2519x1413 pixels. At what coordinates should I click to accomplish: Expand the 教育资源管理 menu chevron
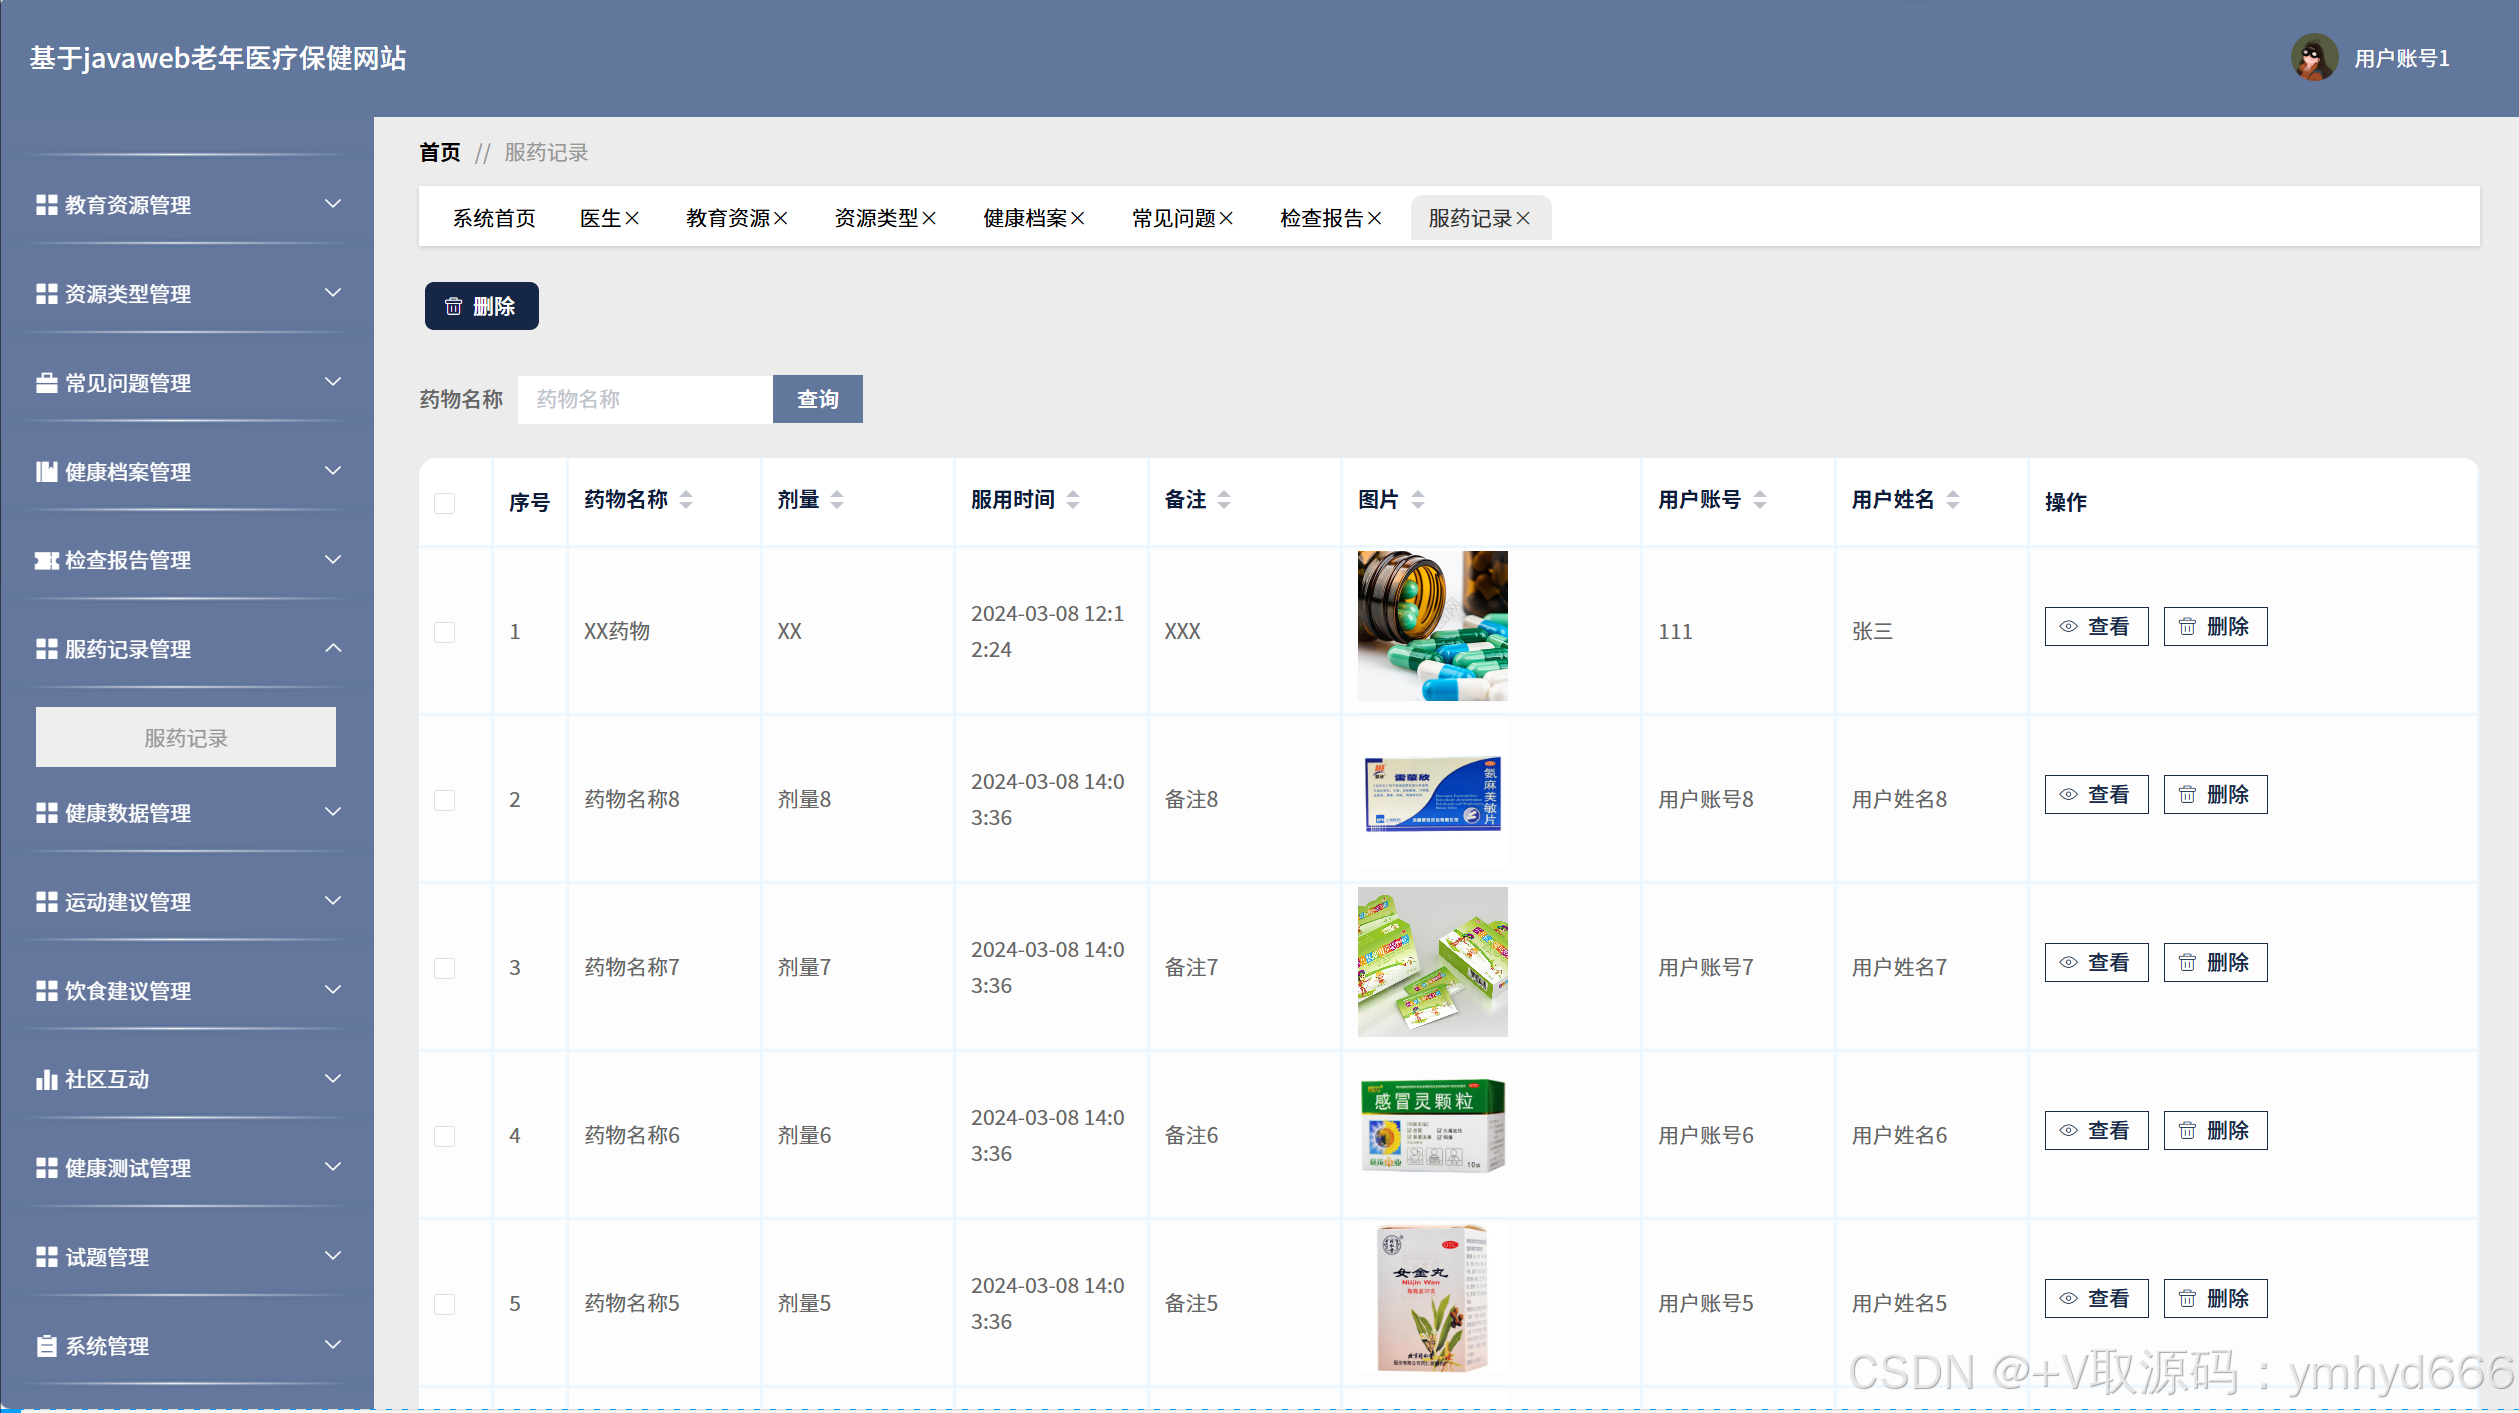[x=333, y=204]
